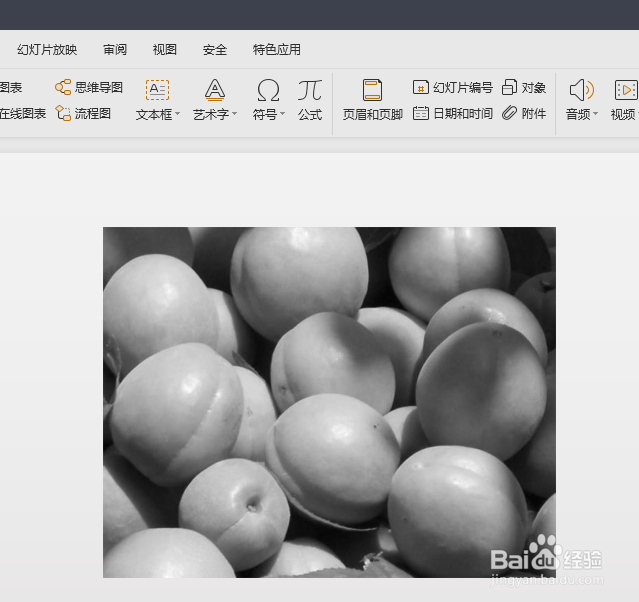Click the 视频 video icon
Screen dimensions: 639x602
tap(626, 90)
